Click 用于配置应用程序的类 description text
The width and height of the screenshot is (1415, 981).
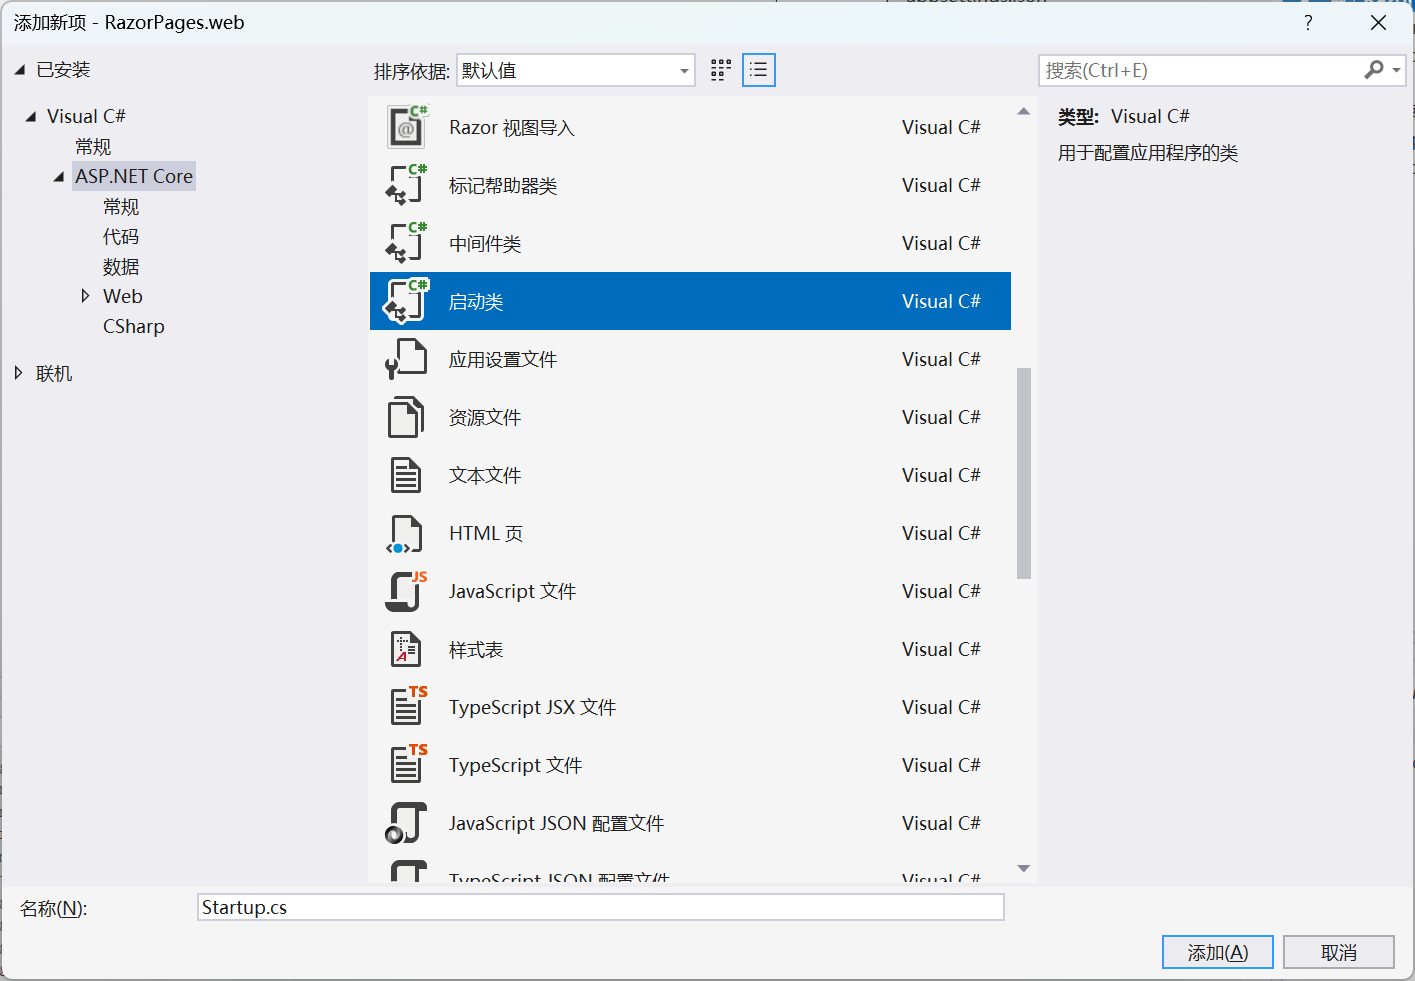click(x=1148, y=153)
